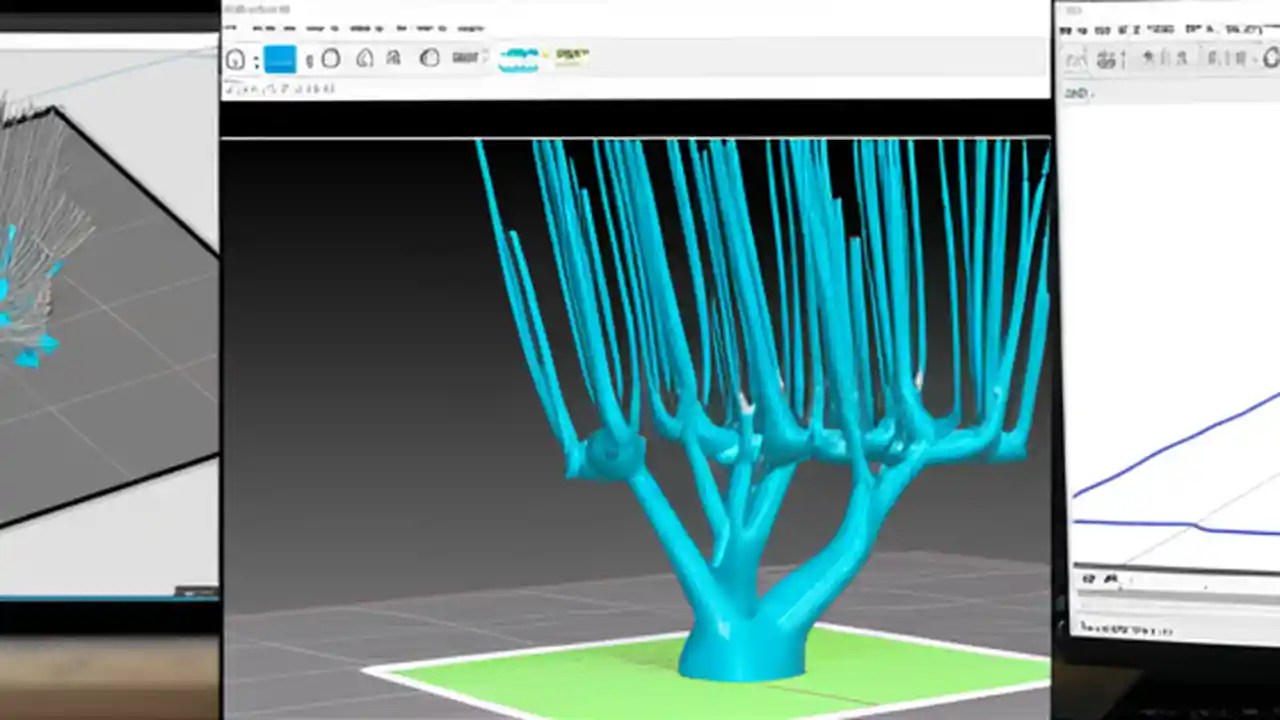
Task: Toggle the highlighted blue tool button in the toolbar
Action: click(280, 58)
